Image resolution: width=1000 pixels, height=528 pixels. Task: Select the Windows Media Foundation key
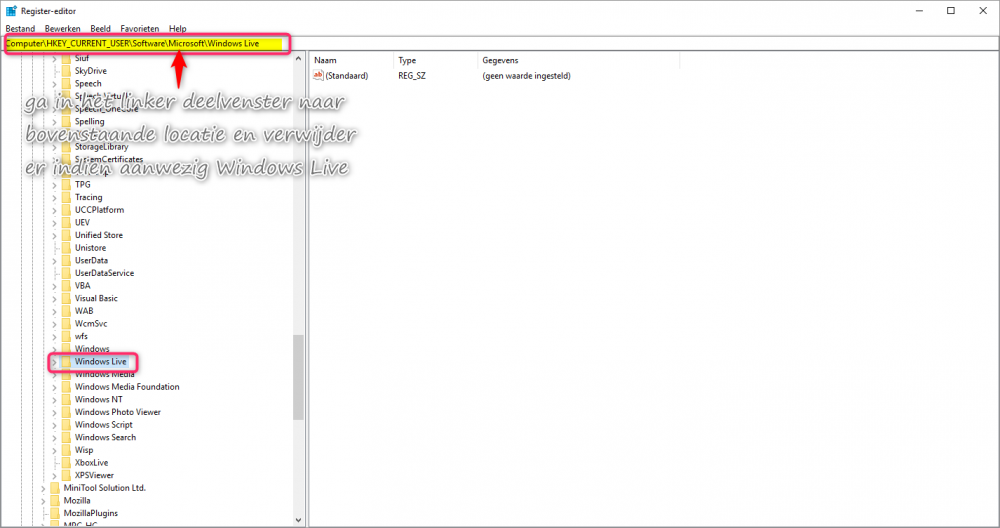tap(127, 387)
